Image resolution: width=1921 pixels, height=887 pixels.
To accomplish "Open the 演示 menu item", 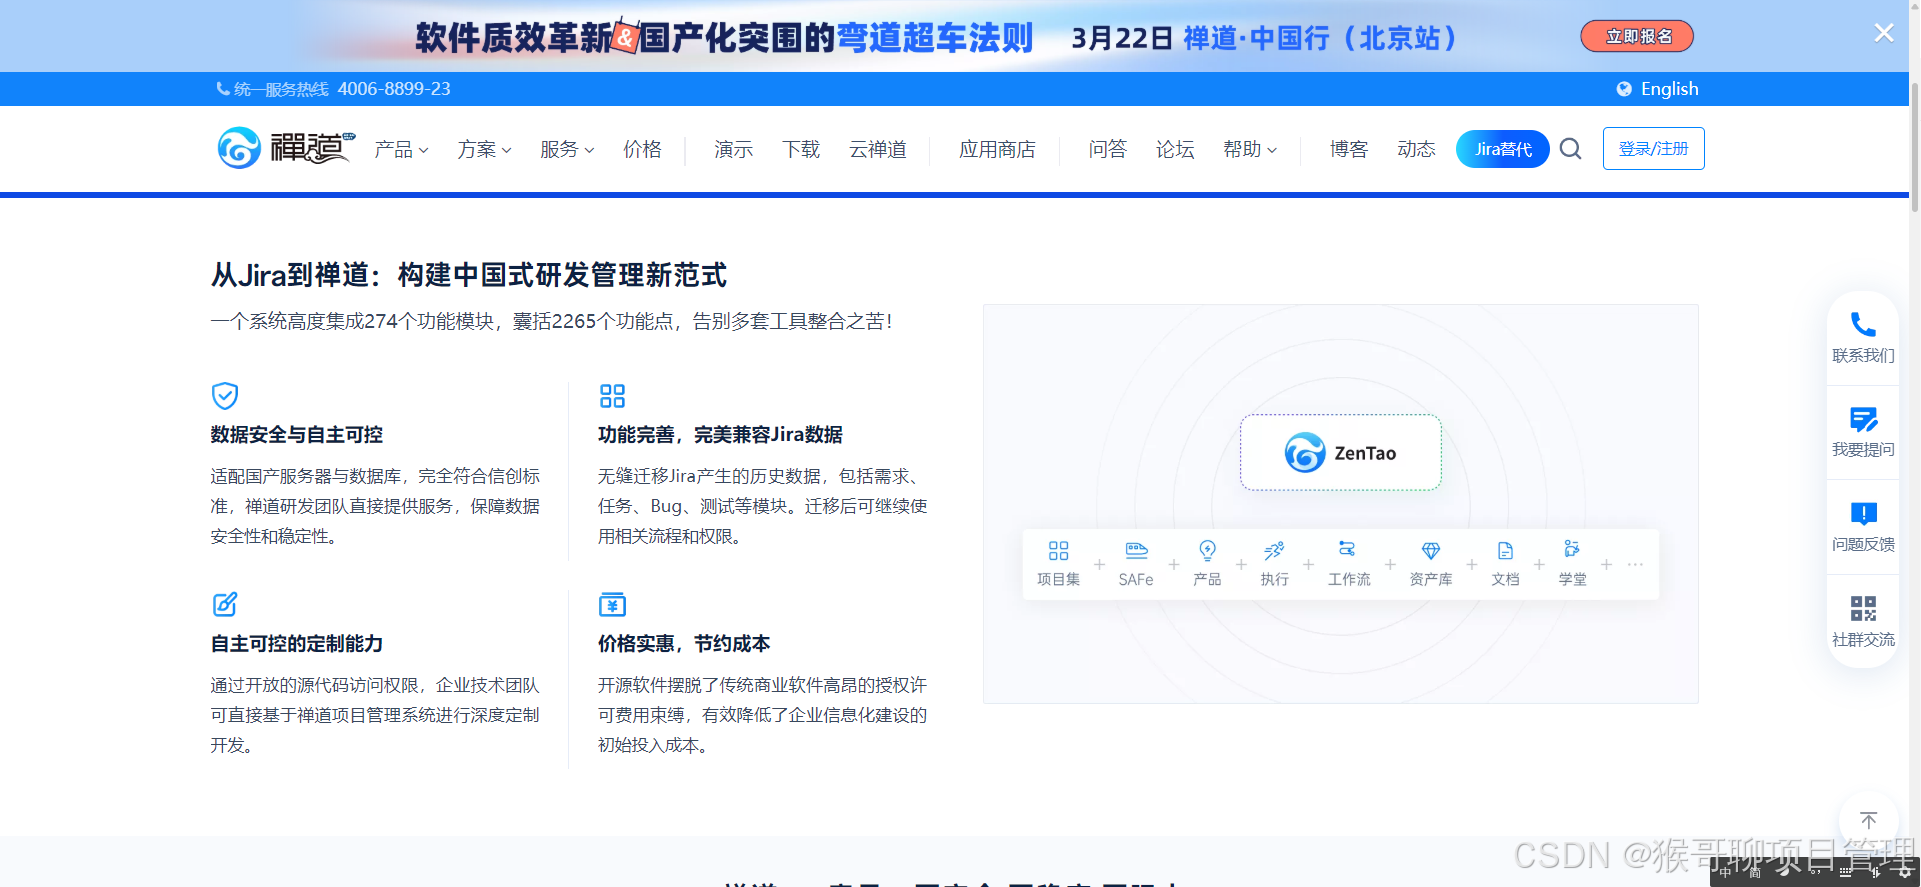I will coord(733,149).
